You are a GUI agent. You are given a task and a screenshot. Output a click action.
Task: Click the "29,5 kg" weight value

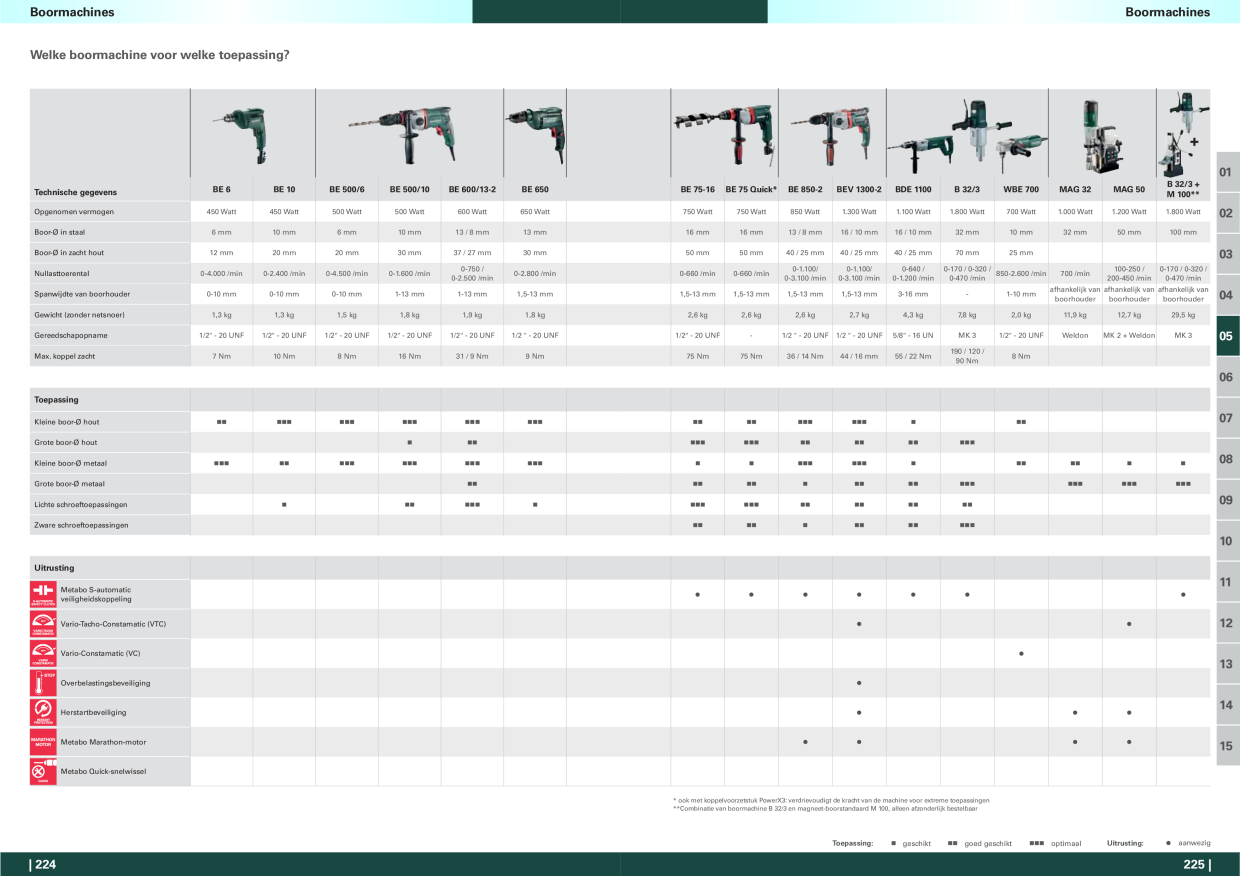tap(1183, 315)
